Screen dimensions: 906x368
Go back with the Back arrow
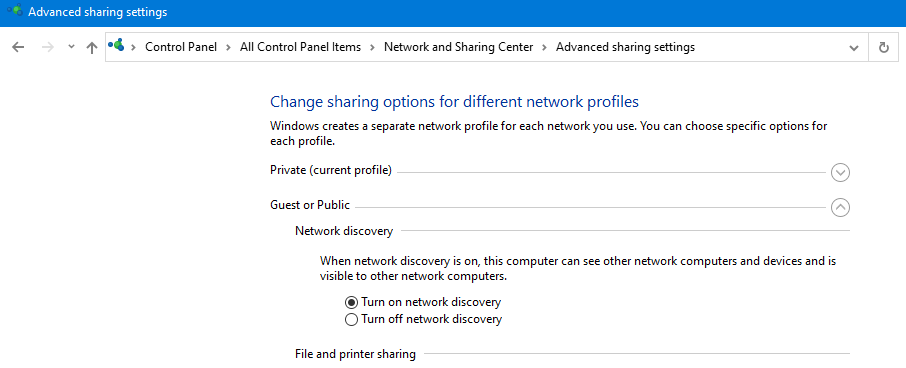click(x=18, y=47)
